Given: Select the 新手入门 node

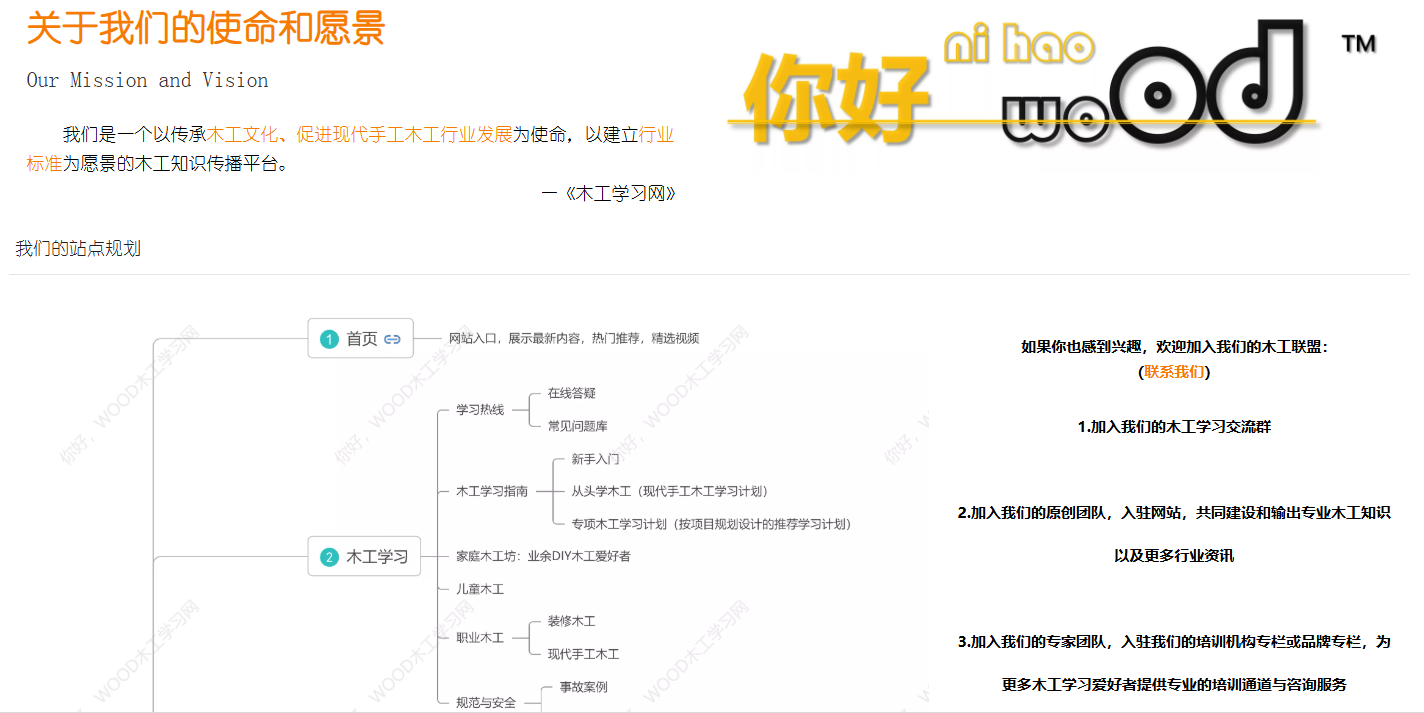Looking at the screenshot, I should point(595,459).
